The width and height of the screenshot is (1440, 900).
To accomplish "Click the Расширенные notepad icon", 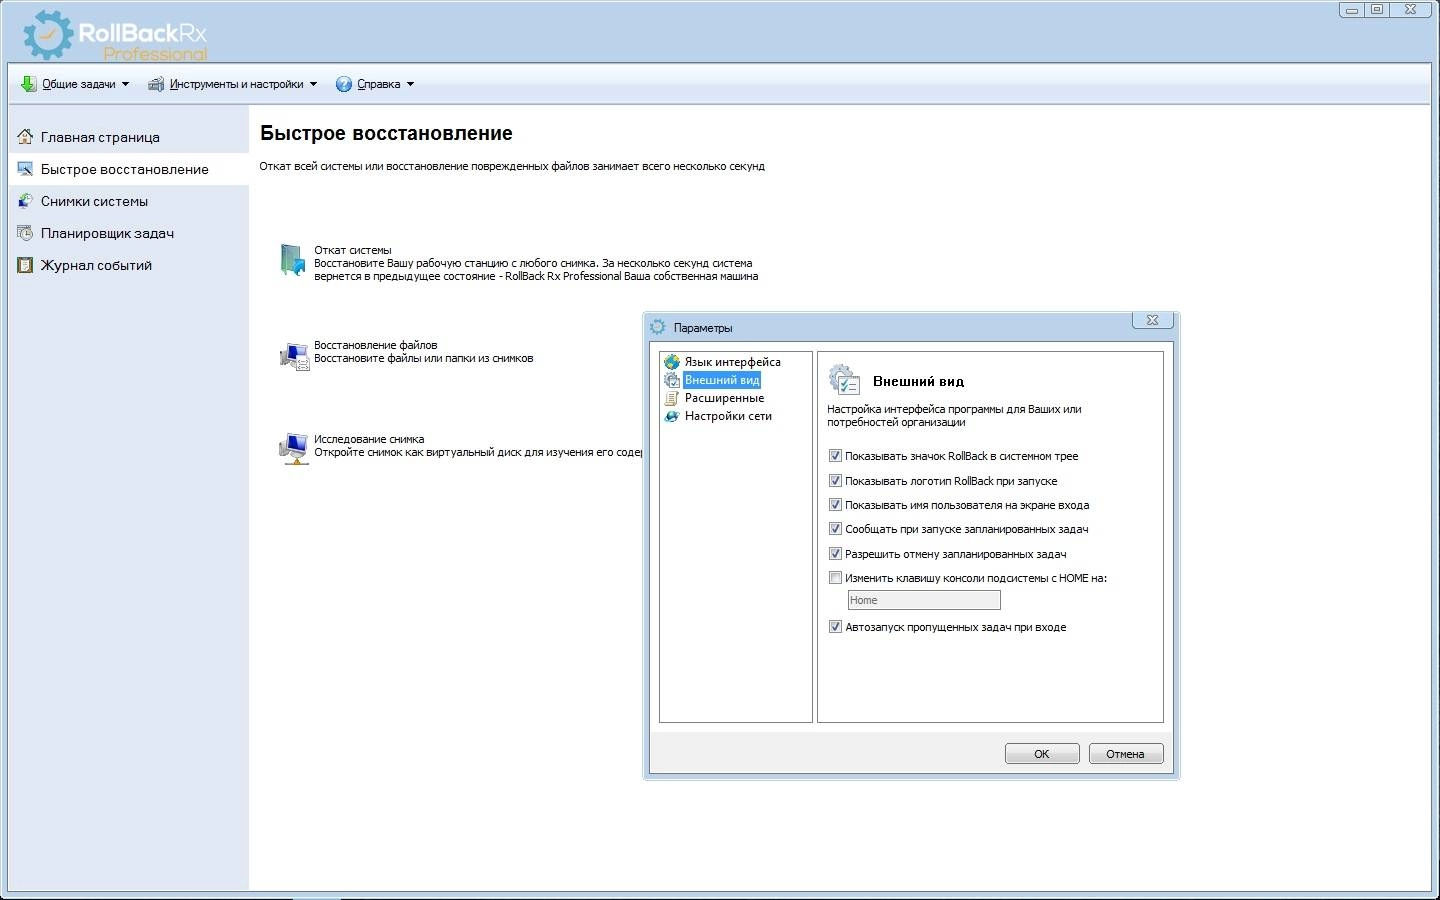I will (672, 398).
